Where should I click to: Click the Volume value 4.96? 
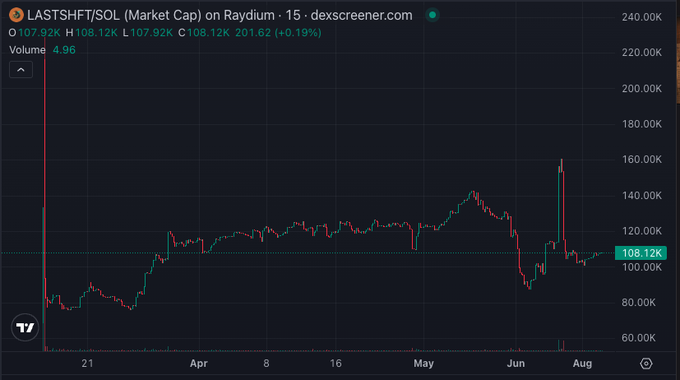point(64,50)
